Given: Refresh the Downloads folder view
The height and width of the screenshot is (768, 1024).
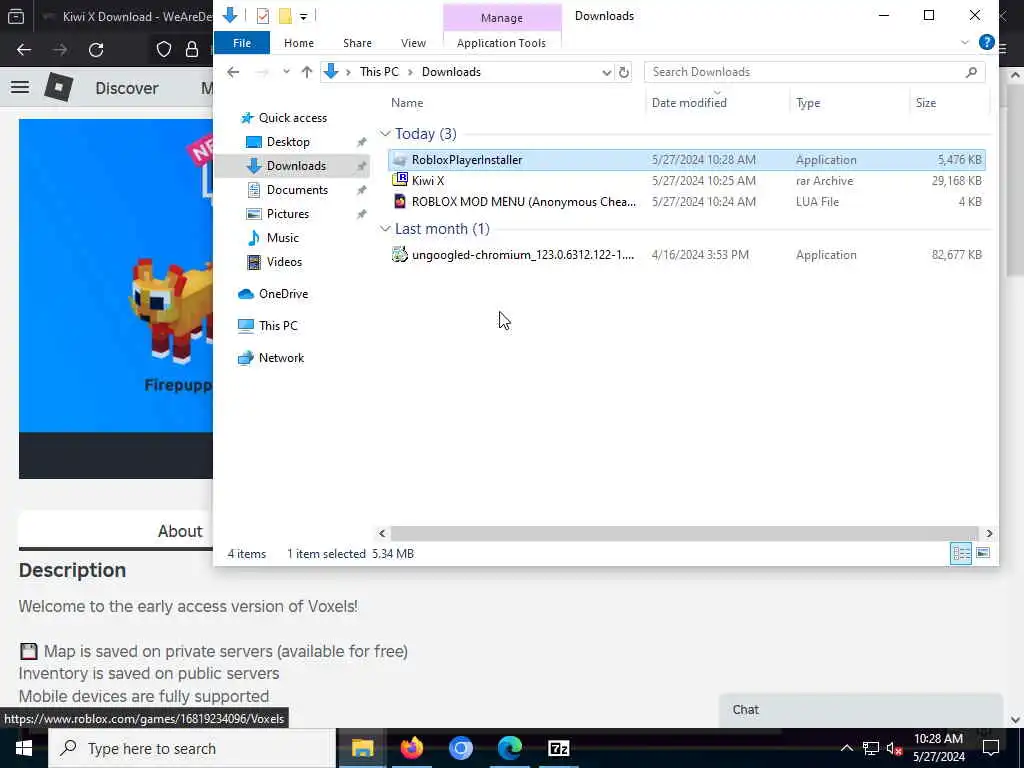Looking at the screenshot, I should (x=624, y=72).
